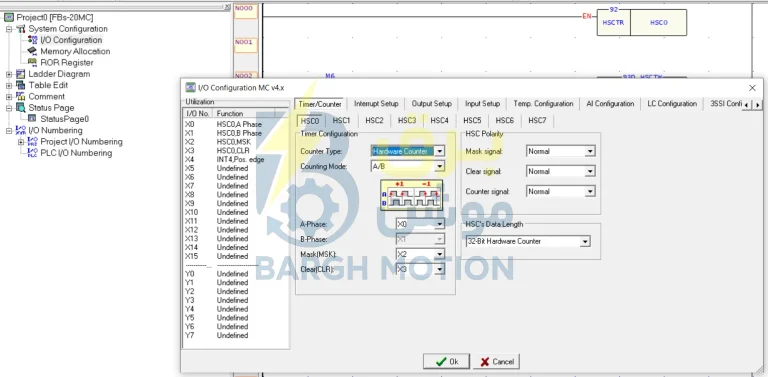The height and width of the screenshot is (377, 768).
Task: Click the Status Page icon
Action: [x=21, y=108]
